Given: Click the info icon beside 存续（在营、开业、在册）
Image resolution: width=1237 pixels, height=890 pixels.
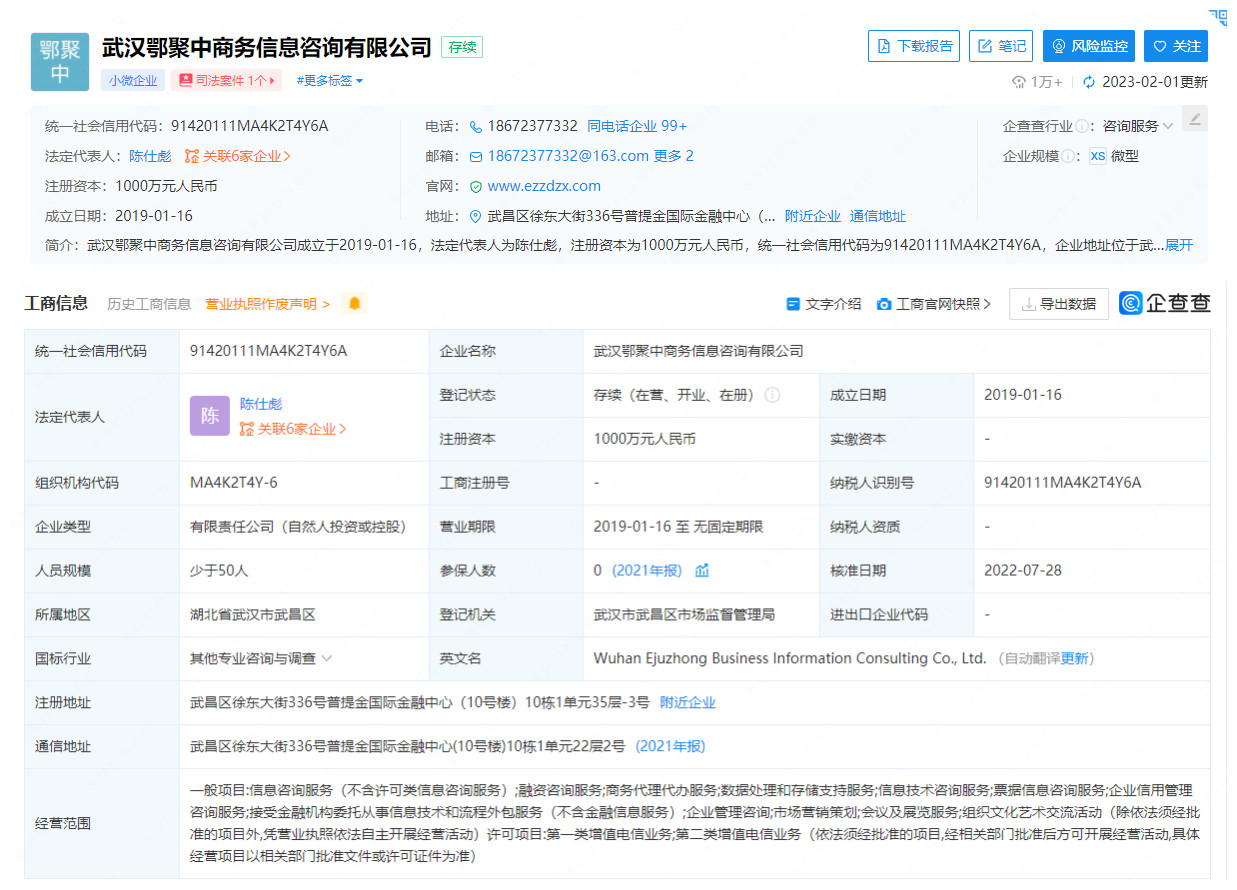Looking at the screenshot, I should (x=772, y=395).
